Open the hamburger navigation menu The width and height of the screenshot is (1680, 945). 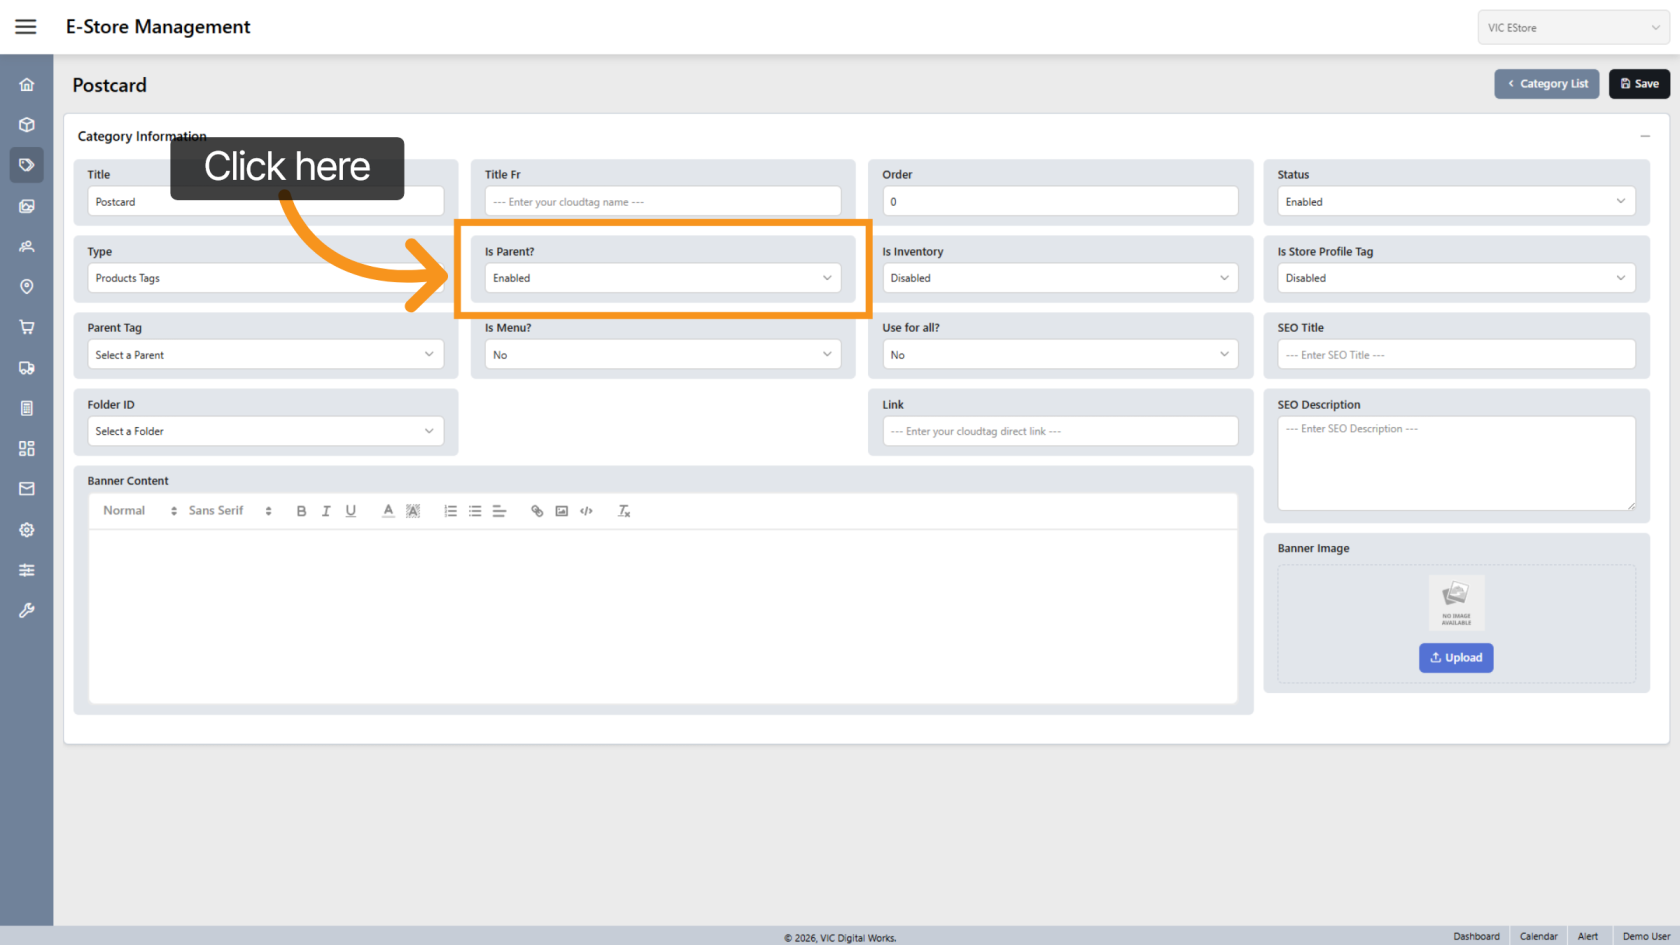pyautogui.click(x=26, y=27)
